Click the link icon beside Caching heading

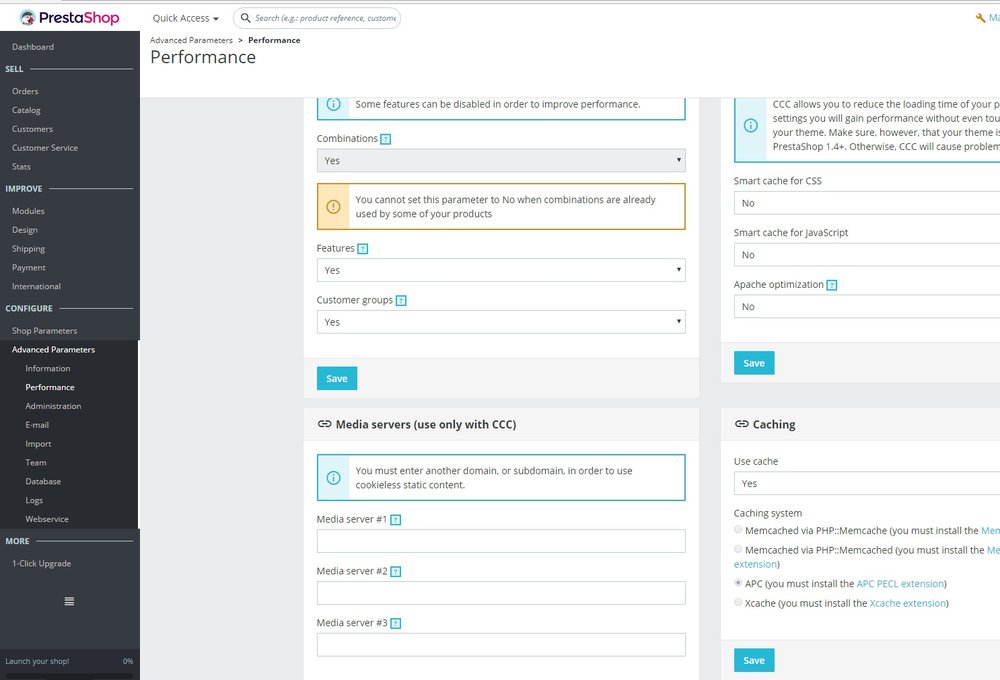[x=742, y=424]
